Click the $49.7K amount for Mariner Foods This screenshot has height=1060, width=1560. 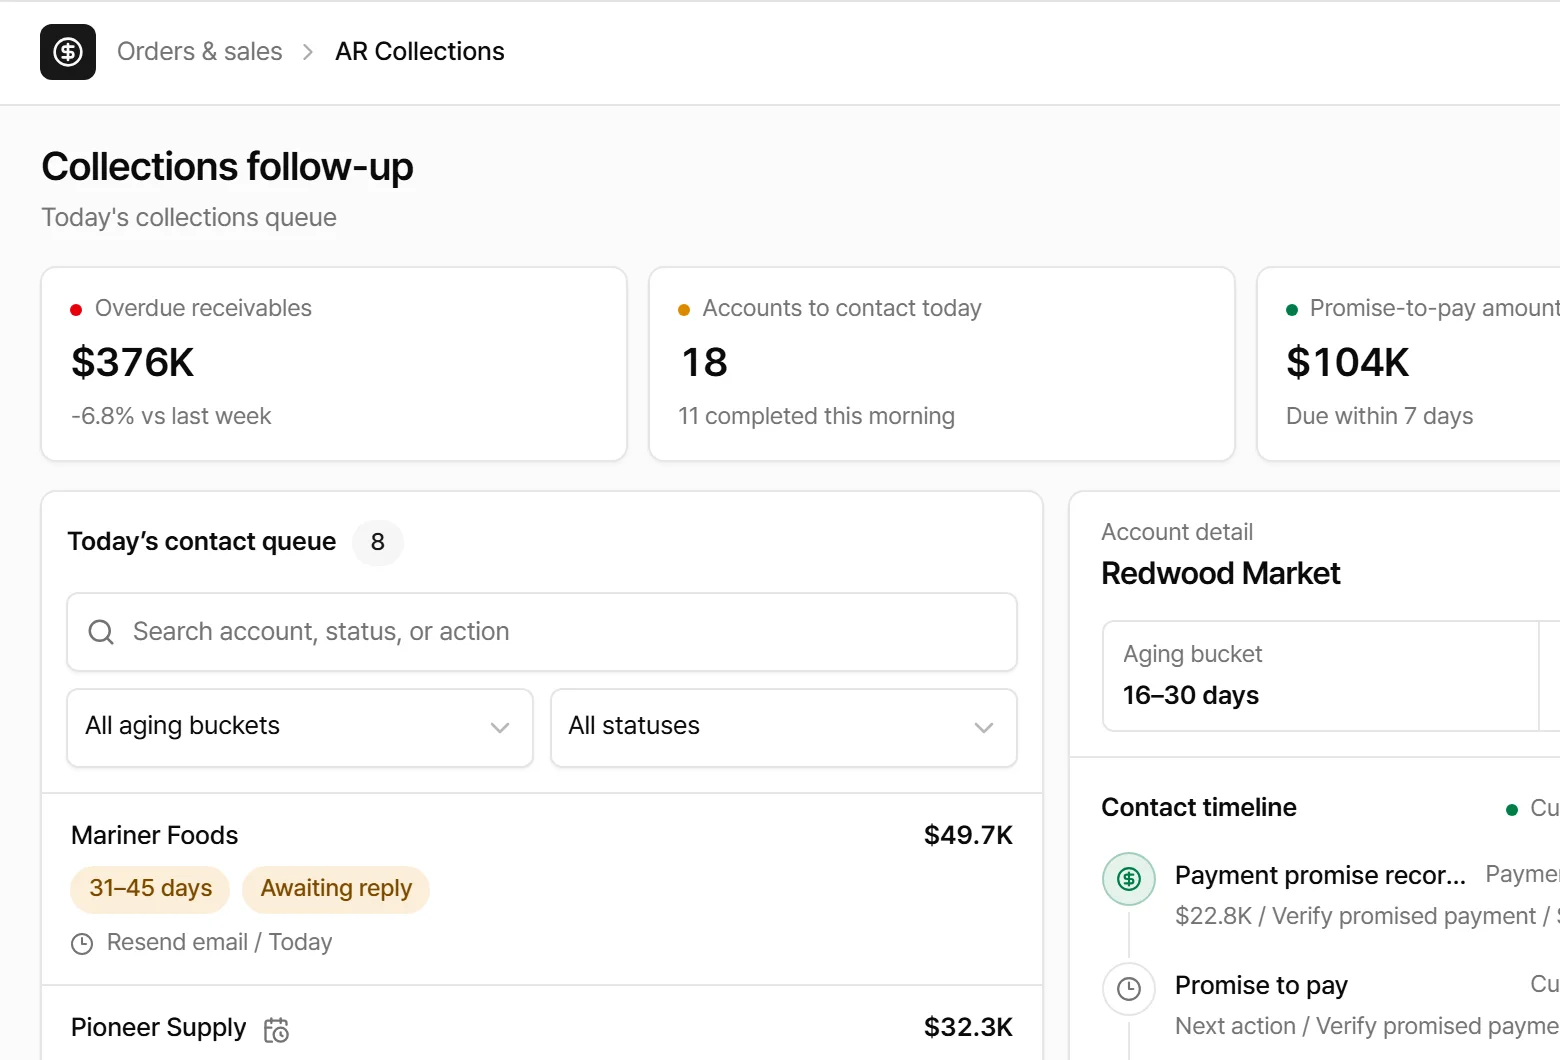pyautogui.click(x=968, y=836)
